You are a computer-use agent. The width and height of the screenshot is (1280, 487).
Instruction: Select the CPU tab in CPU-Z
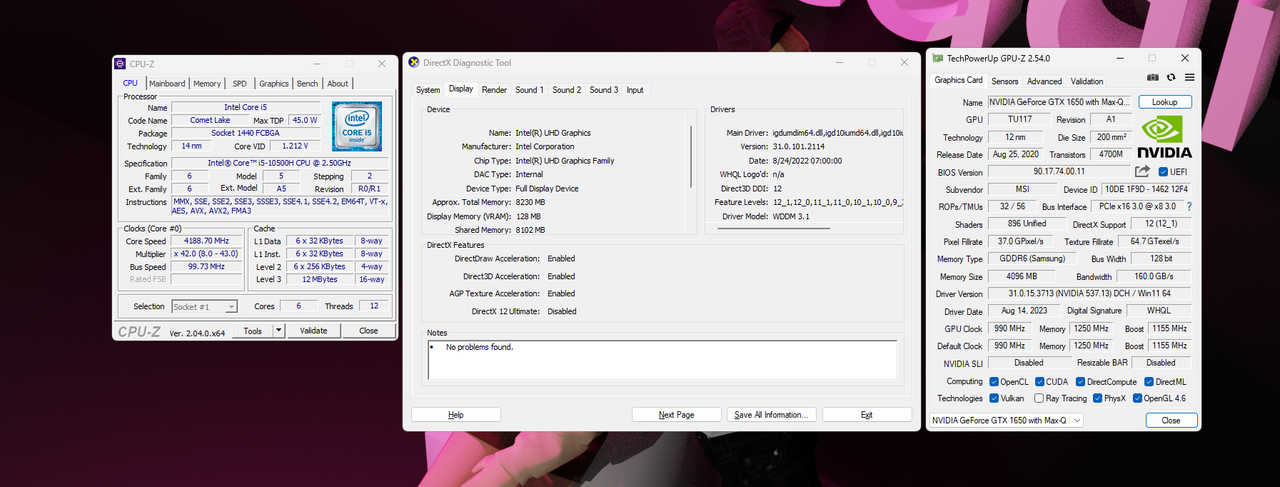[x=130, y=83]
